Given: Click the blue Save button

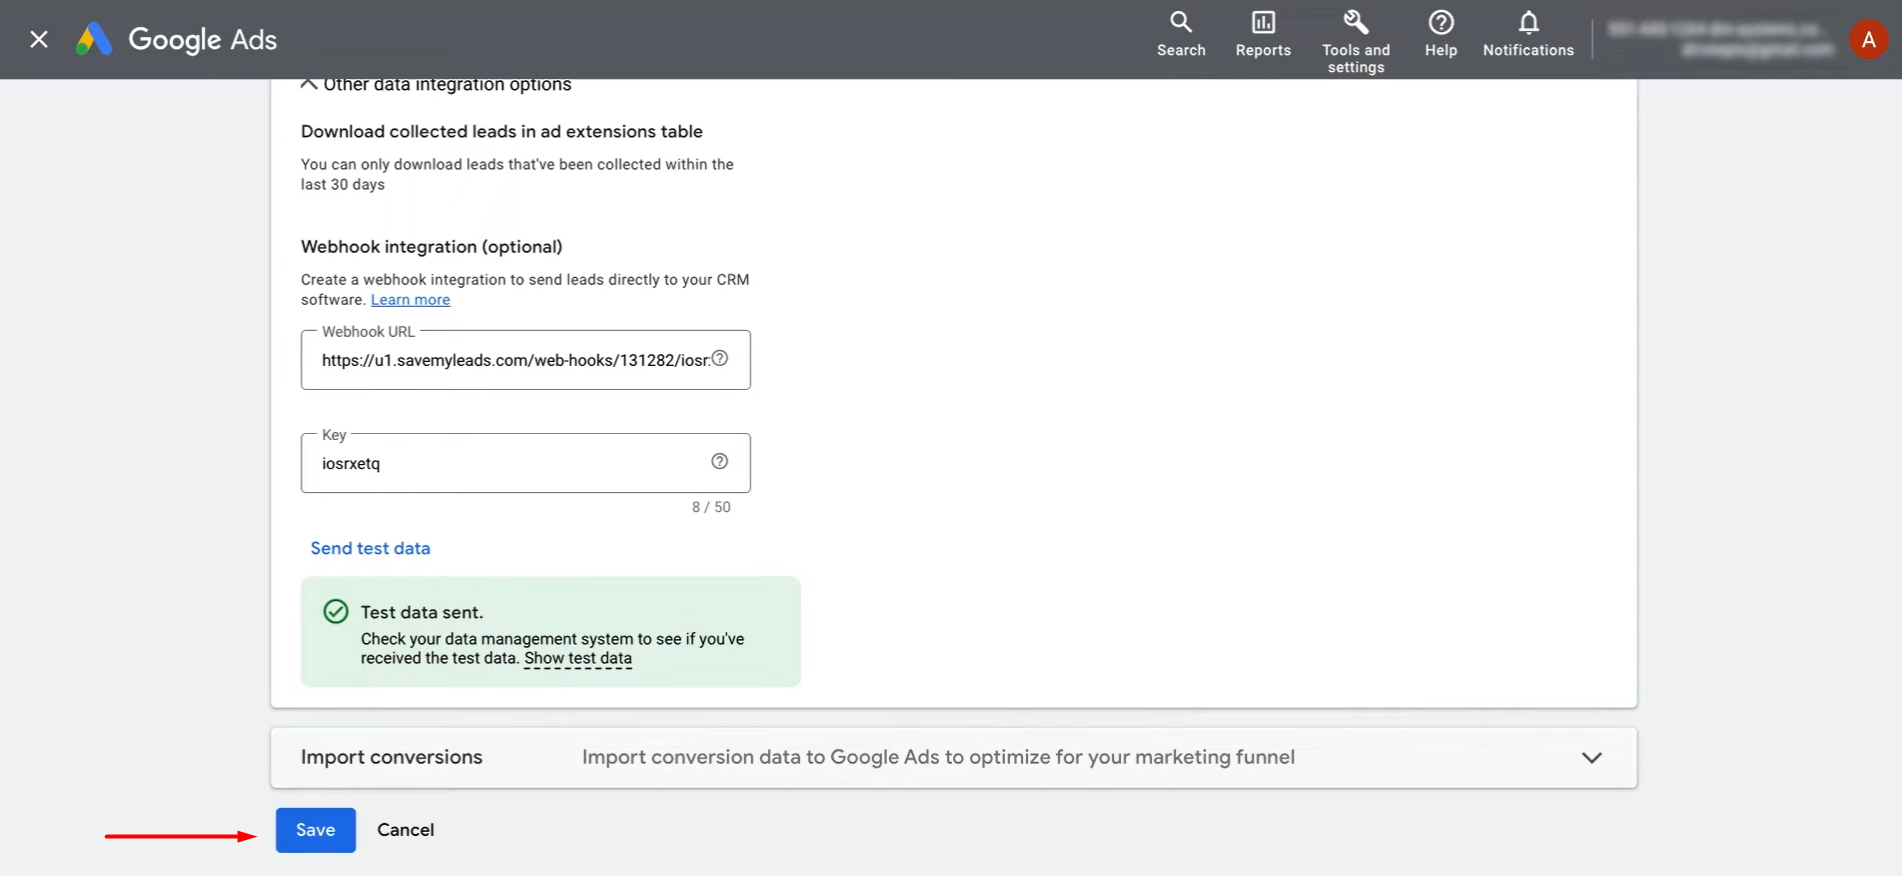Looking at the screenshot, I should pyautogui.click(x=315, y=830).
